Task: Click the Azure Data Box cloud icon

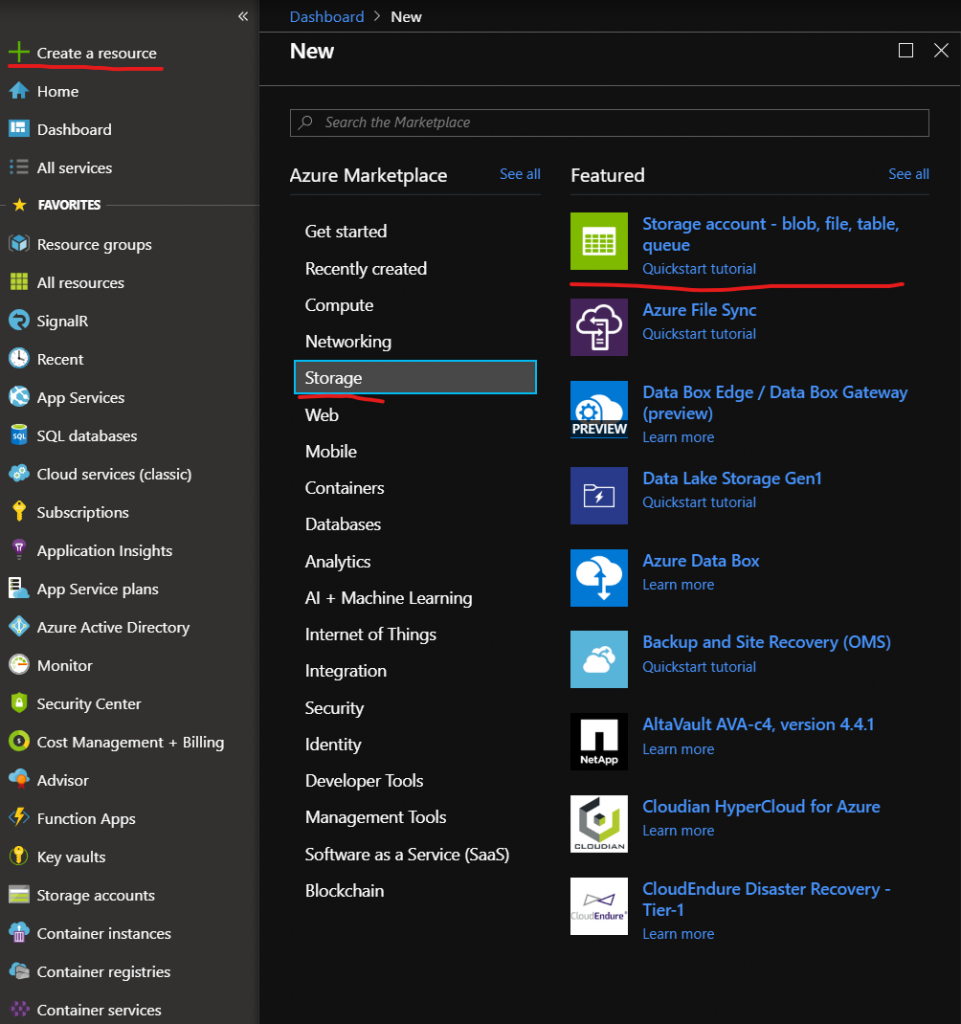Action: (x=599, y=577)
